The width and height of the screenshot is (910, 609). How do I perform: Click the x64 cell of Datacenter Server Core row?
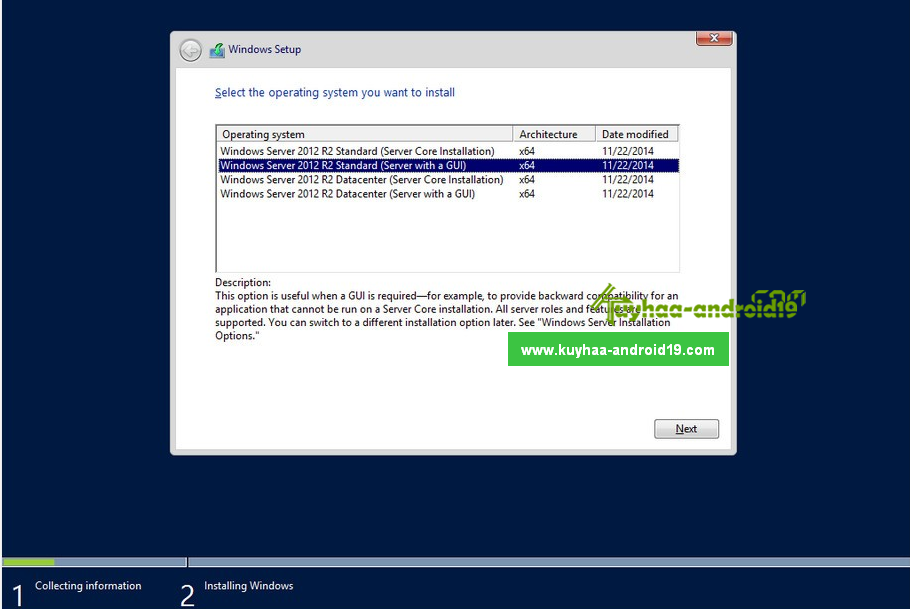click(x=527, y=180)
